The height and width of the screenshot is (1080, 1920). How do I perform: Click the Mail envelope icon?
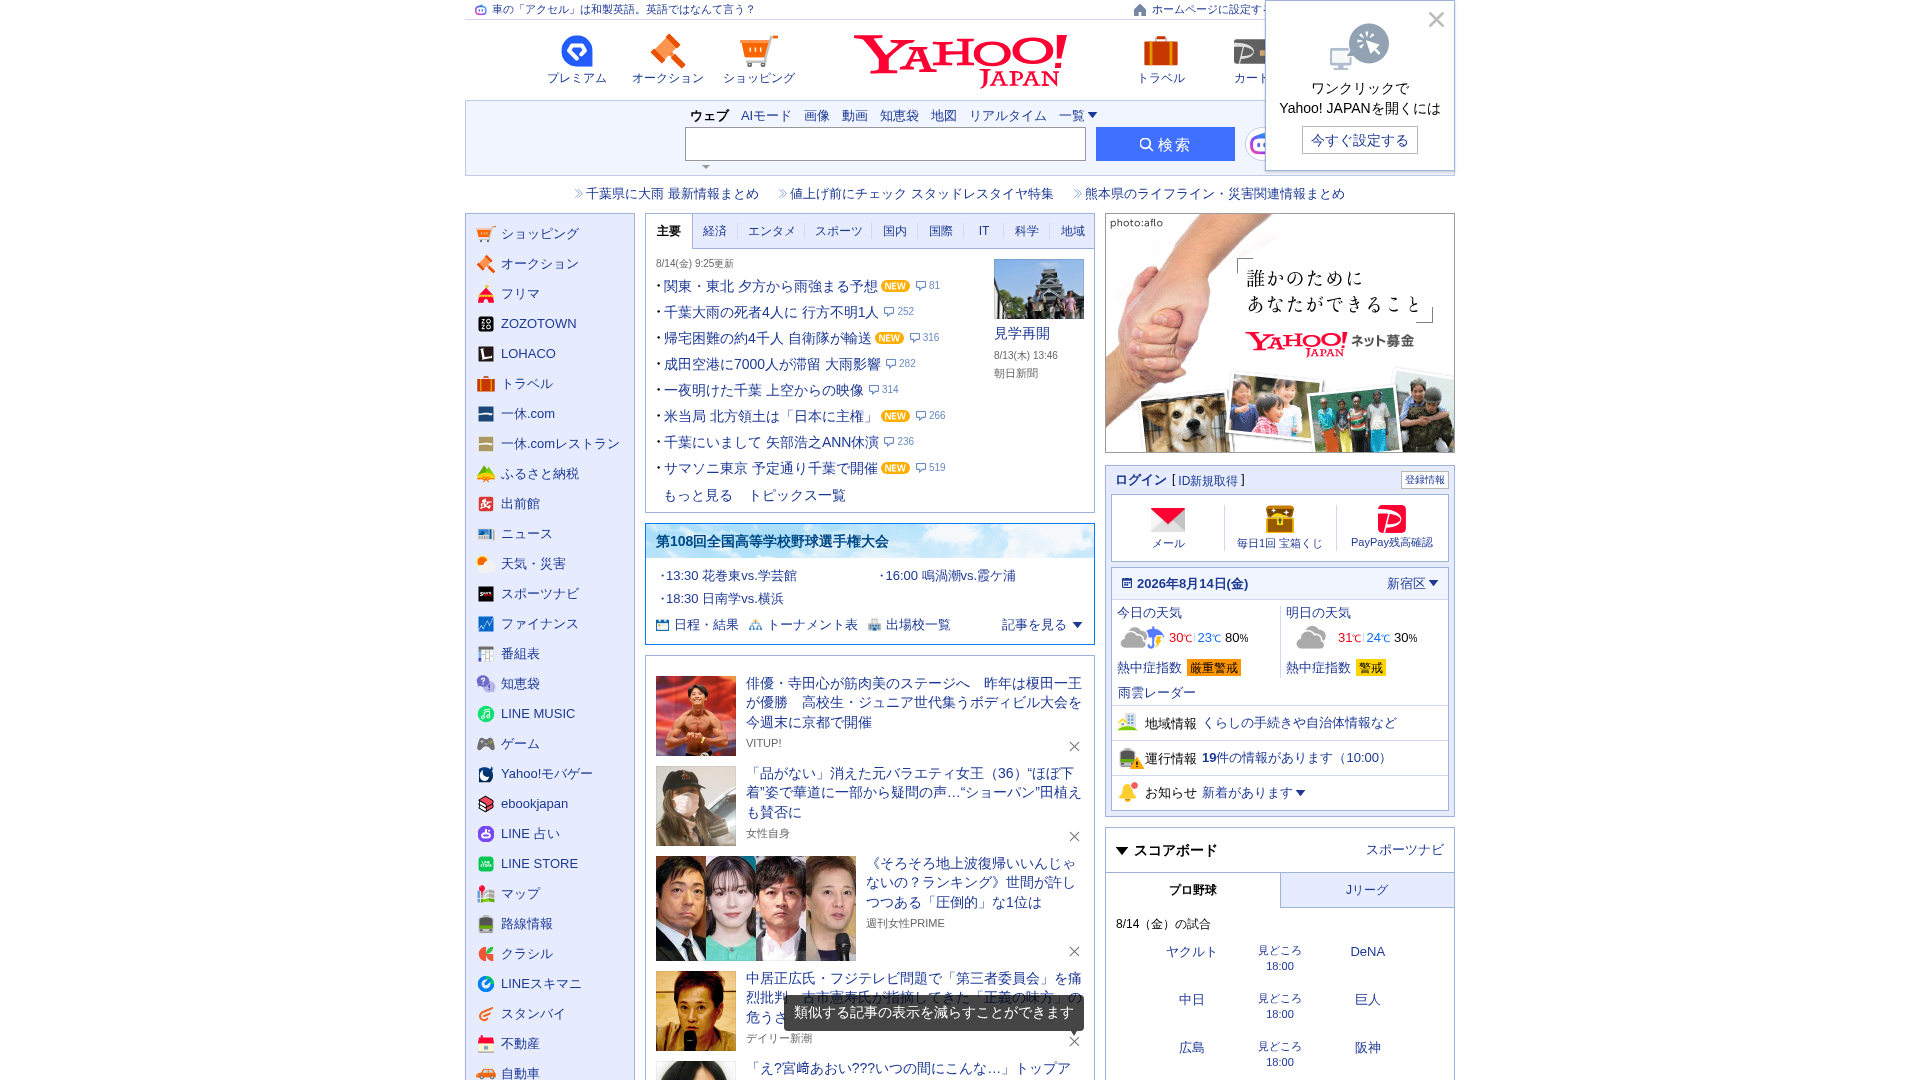point(1168,520)
